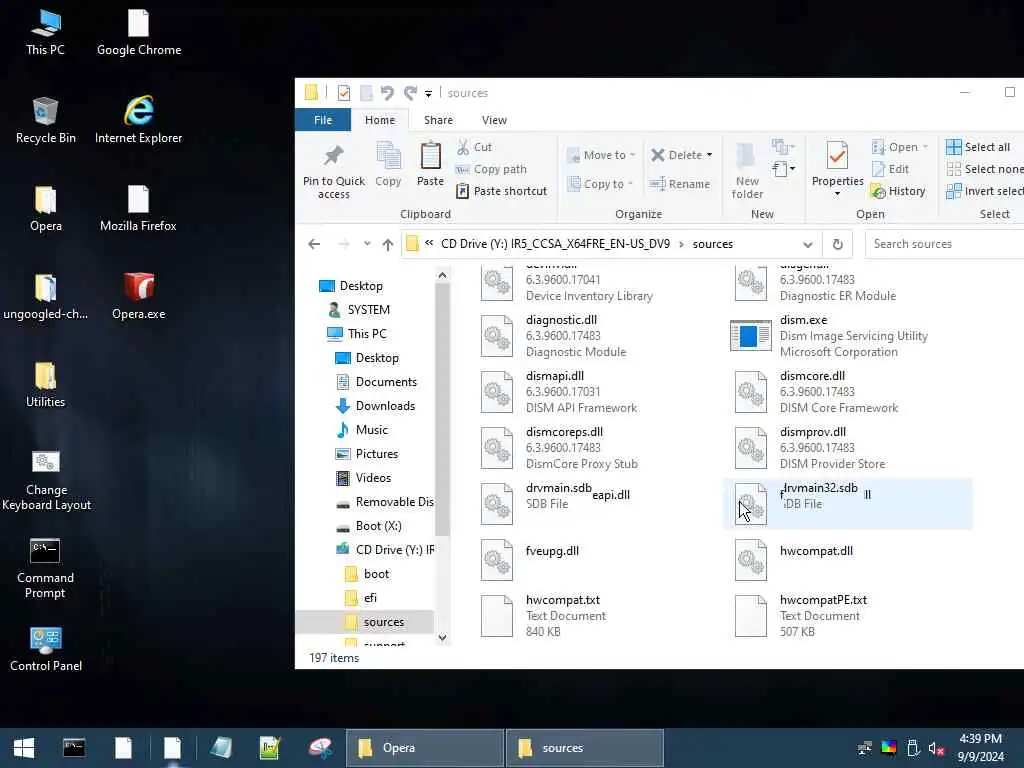Click the volume muted tray icon
The image size is (1024, 768).
click(x=936, y=748)
